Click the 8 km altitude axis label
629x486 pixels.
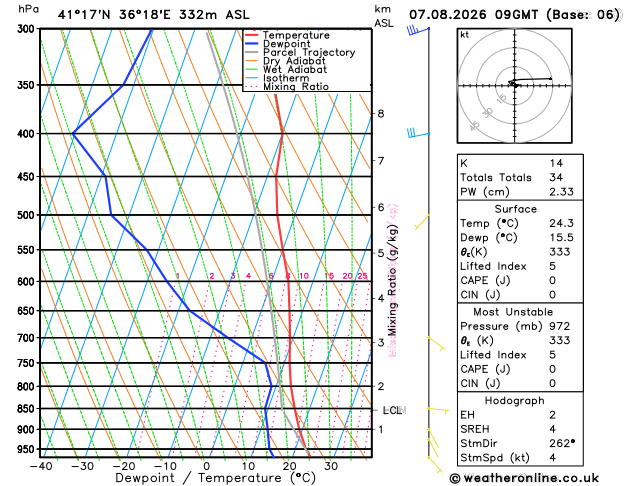[381, 113]
